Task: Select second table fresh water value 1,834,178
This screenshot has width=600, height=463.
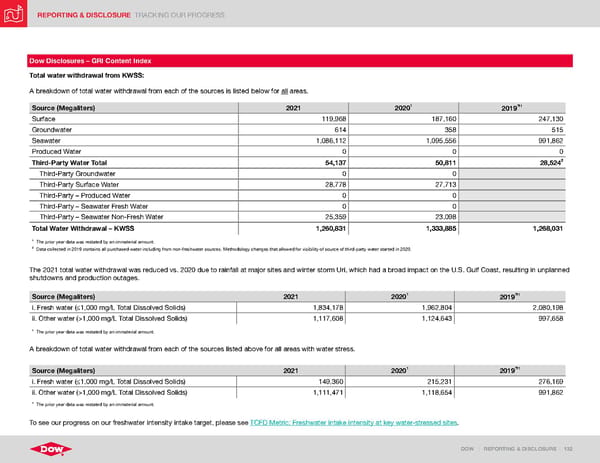Action: [x=328, y=308]
